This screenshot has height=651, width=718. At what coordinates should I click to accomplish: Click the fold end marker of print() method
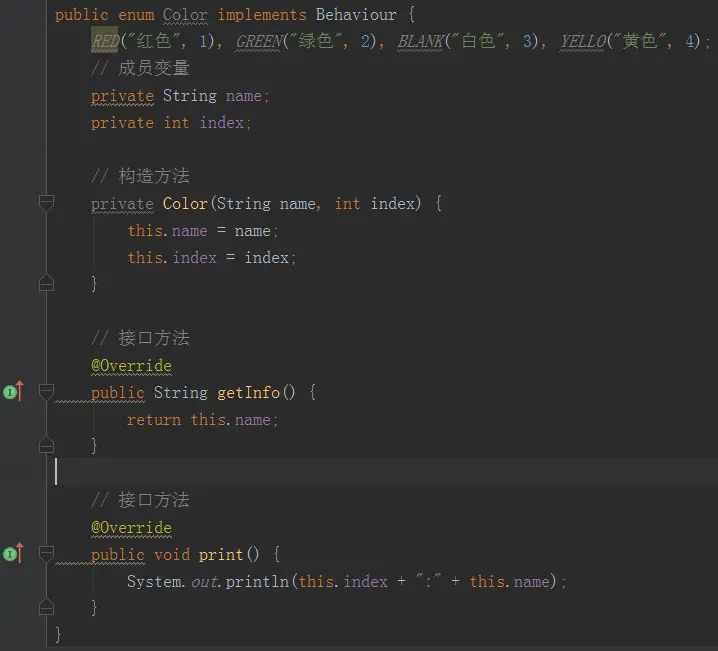[46, 607]
